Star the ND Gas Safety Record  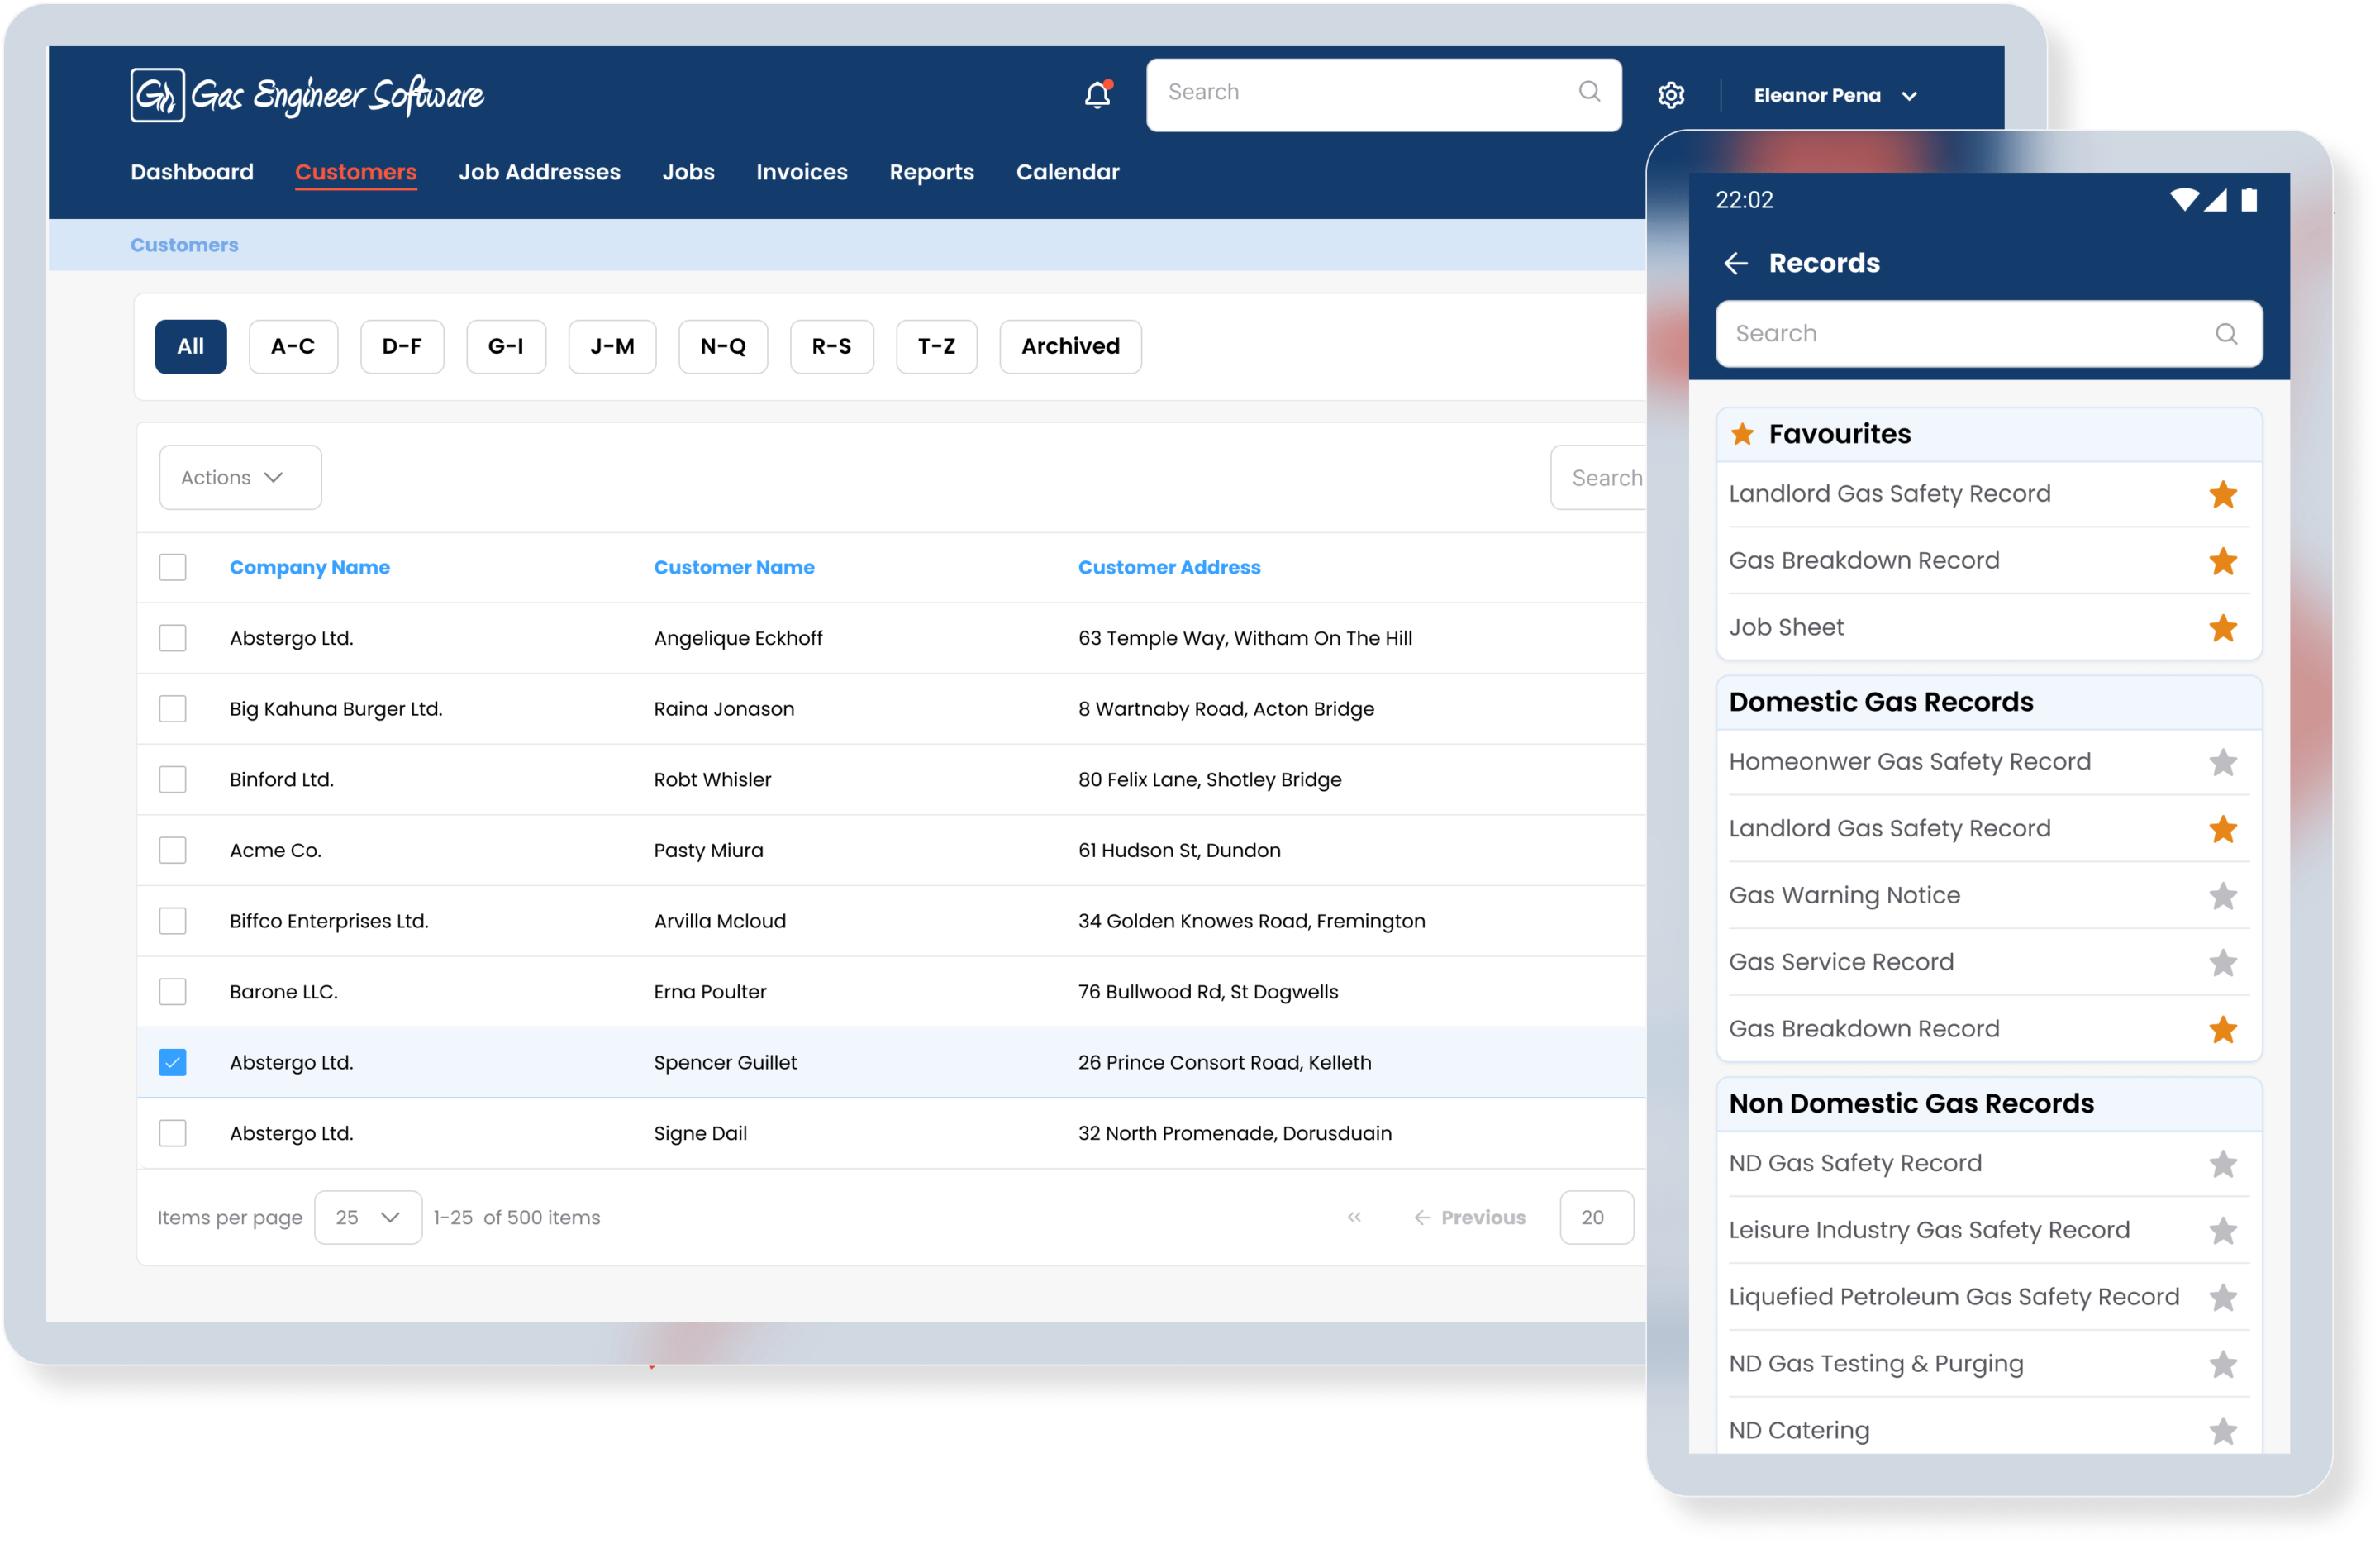2222,1164
